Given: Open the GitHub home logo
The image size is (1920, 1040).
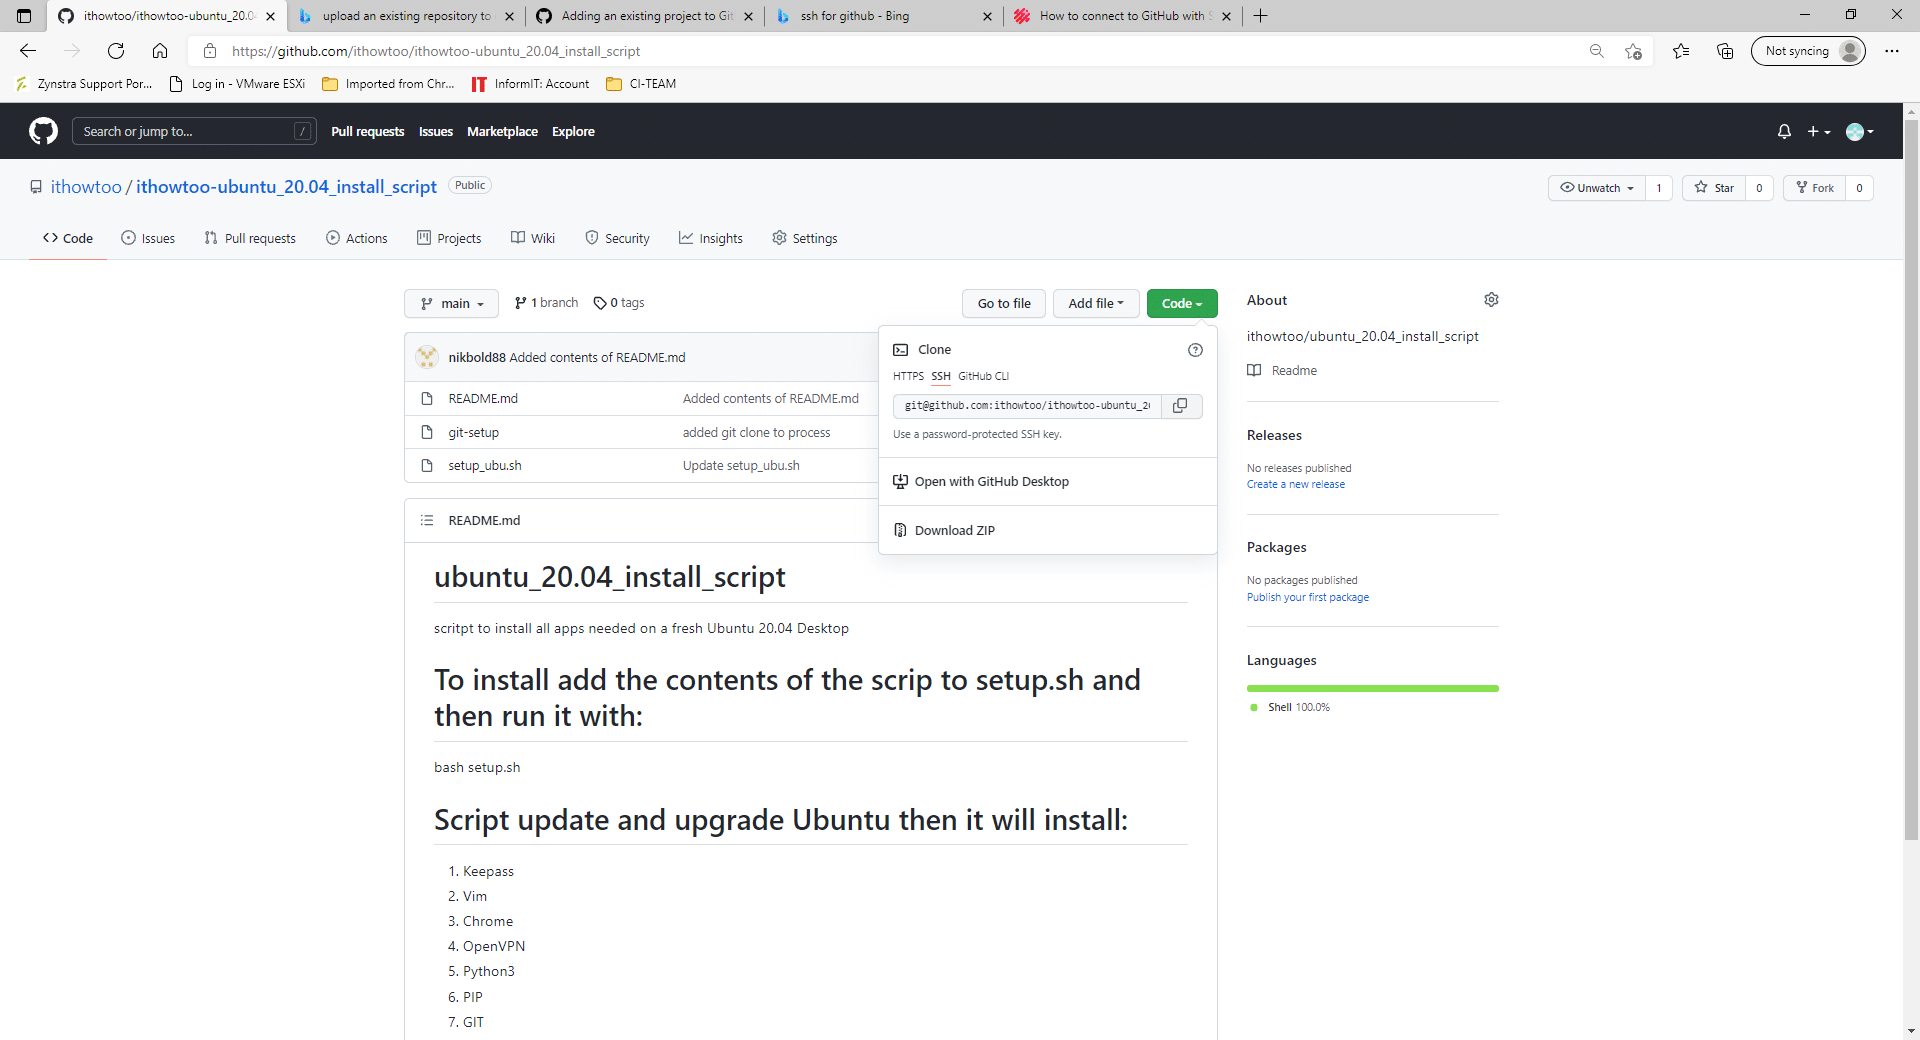Looking at the screenshot, I should [x=42, y=131].
